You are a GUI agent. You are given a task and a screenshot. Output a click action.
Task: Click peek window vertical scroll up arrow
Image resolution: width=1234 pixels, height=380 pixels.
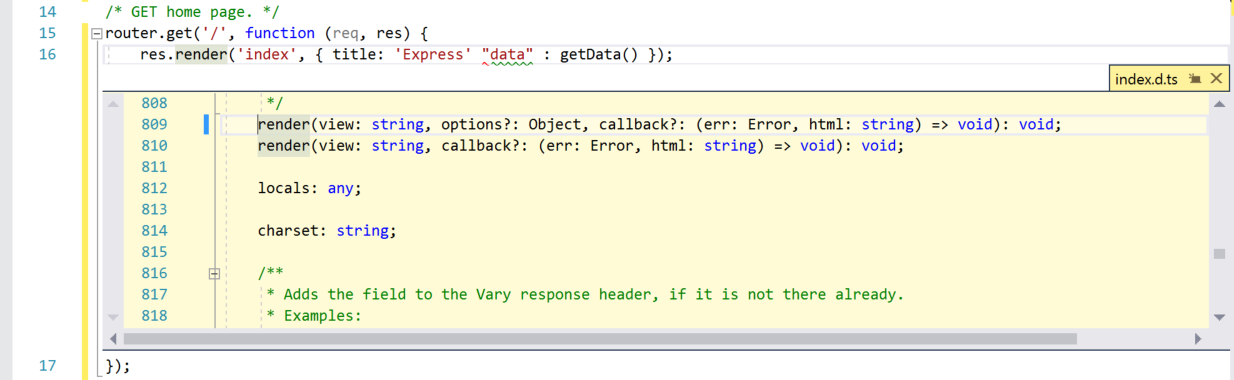click(x=1219, y=103)
